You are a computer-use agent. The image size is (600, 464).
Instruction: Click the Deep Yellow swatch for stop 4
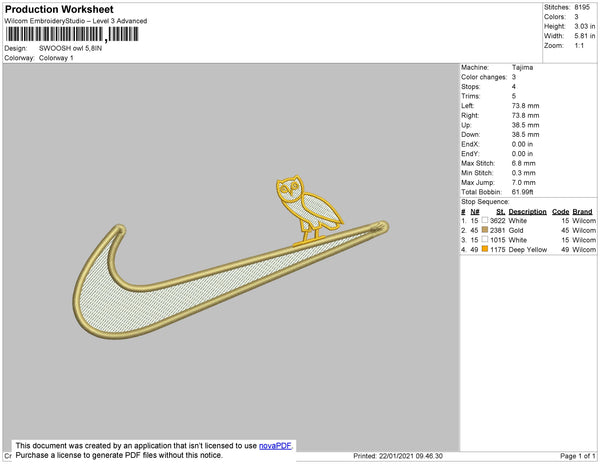coord(485,249)
